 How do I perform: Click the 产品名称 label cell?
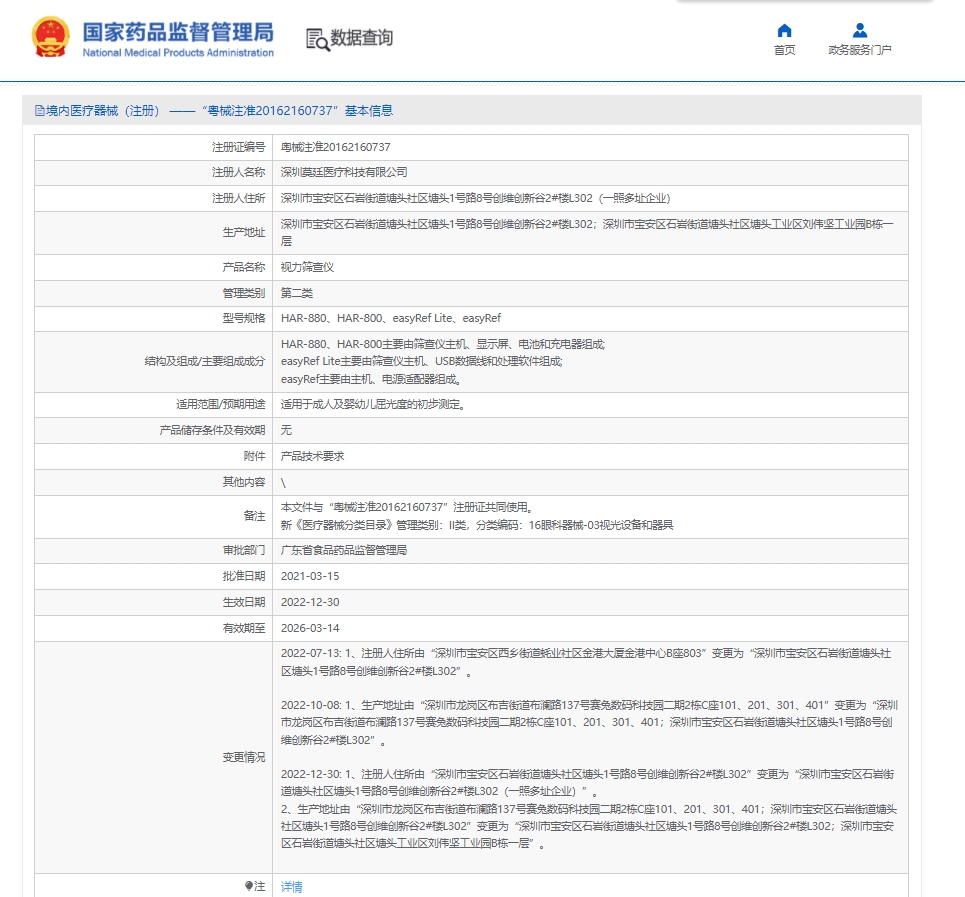tap(154, 268)
